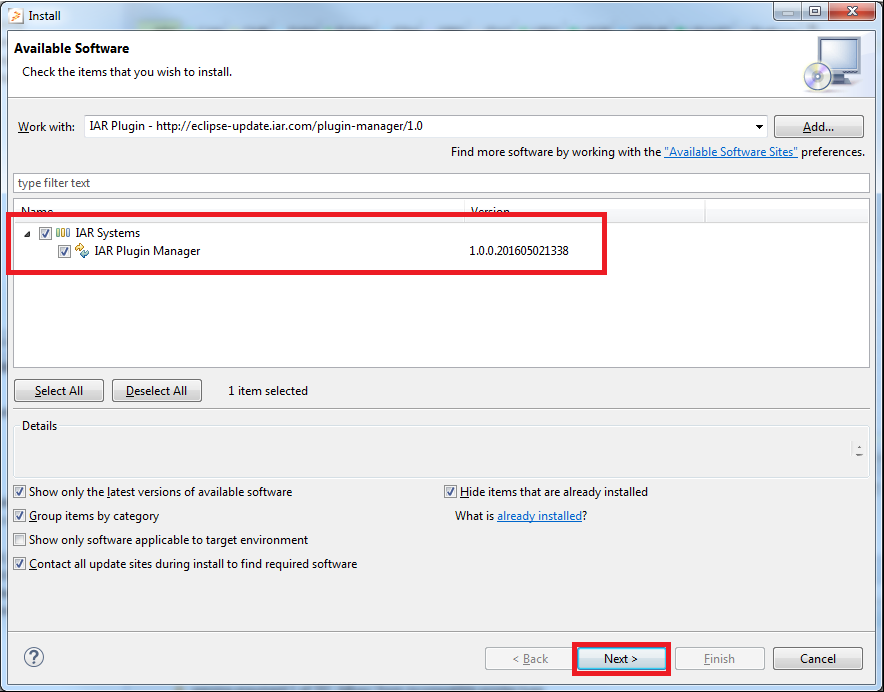Maximize the Install dialog window
884x692 pixels.
(x=815, y=11)
